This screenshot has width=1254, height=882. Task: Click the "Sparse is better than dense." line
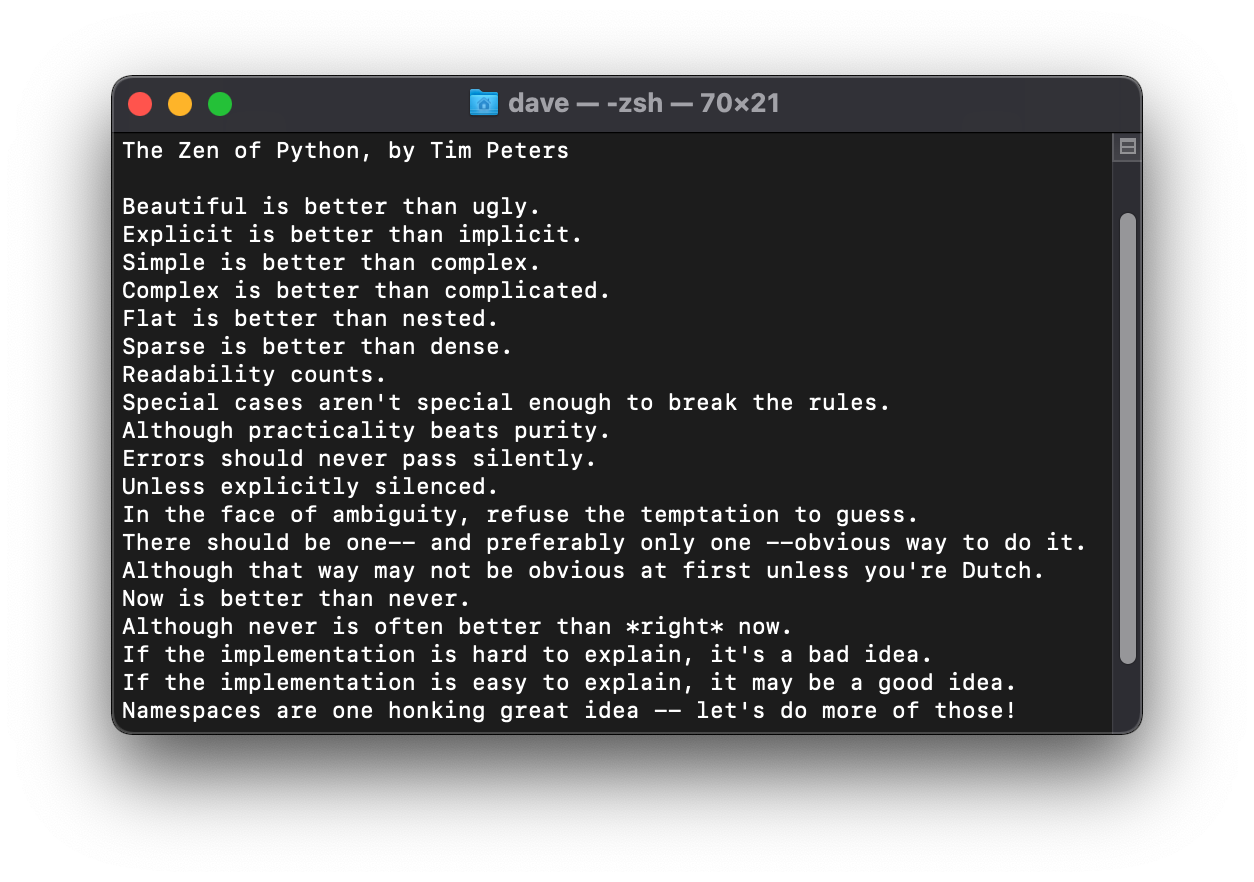(x=317, y=347)
